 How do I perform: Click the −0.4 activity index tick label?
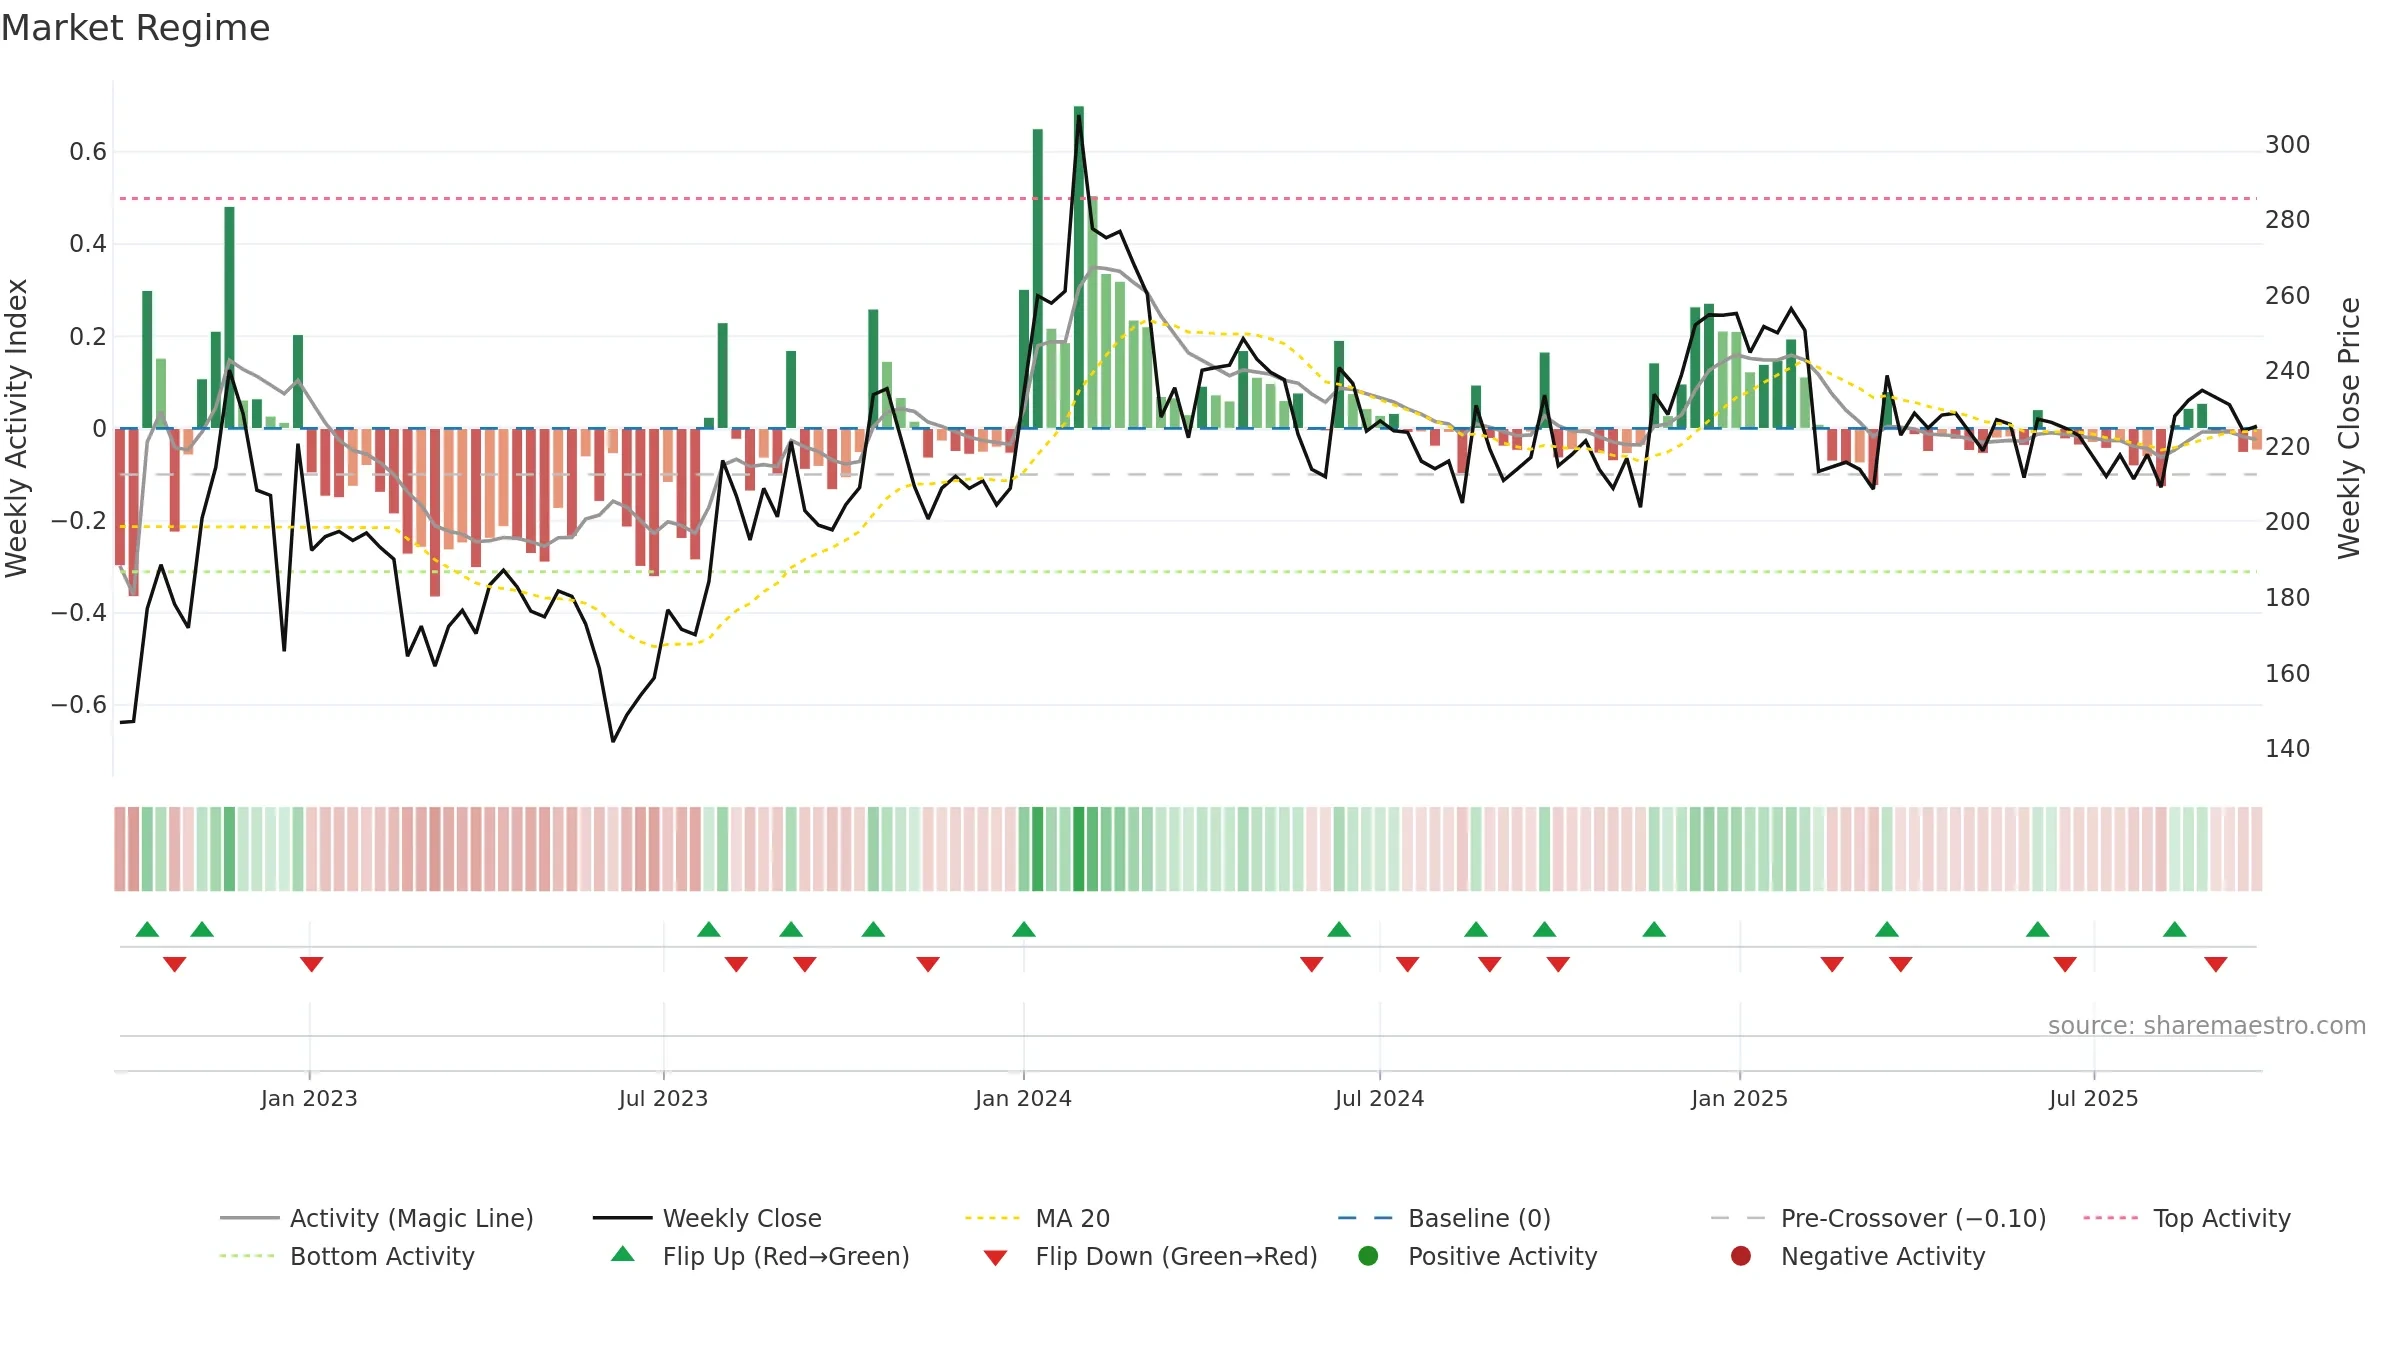[x=79, y=612]
